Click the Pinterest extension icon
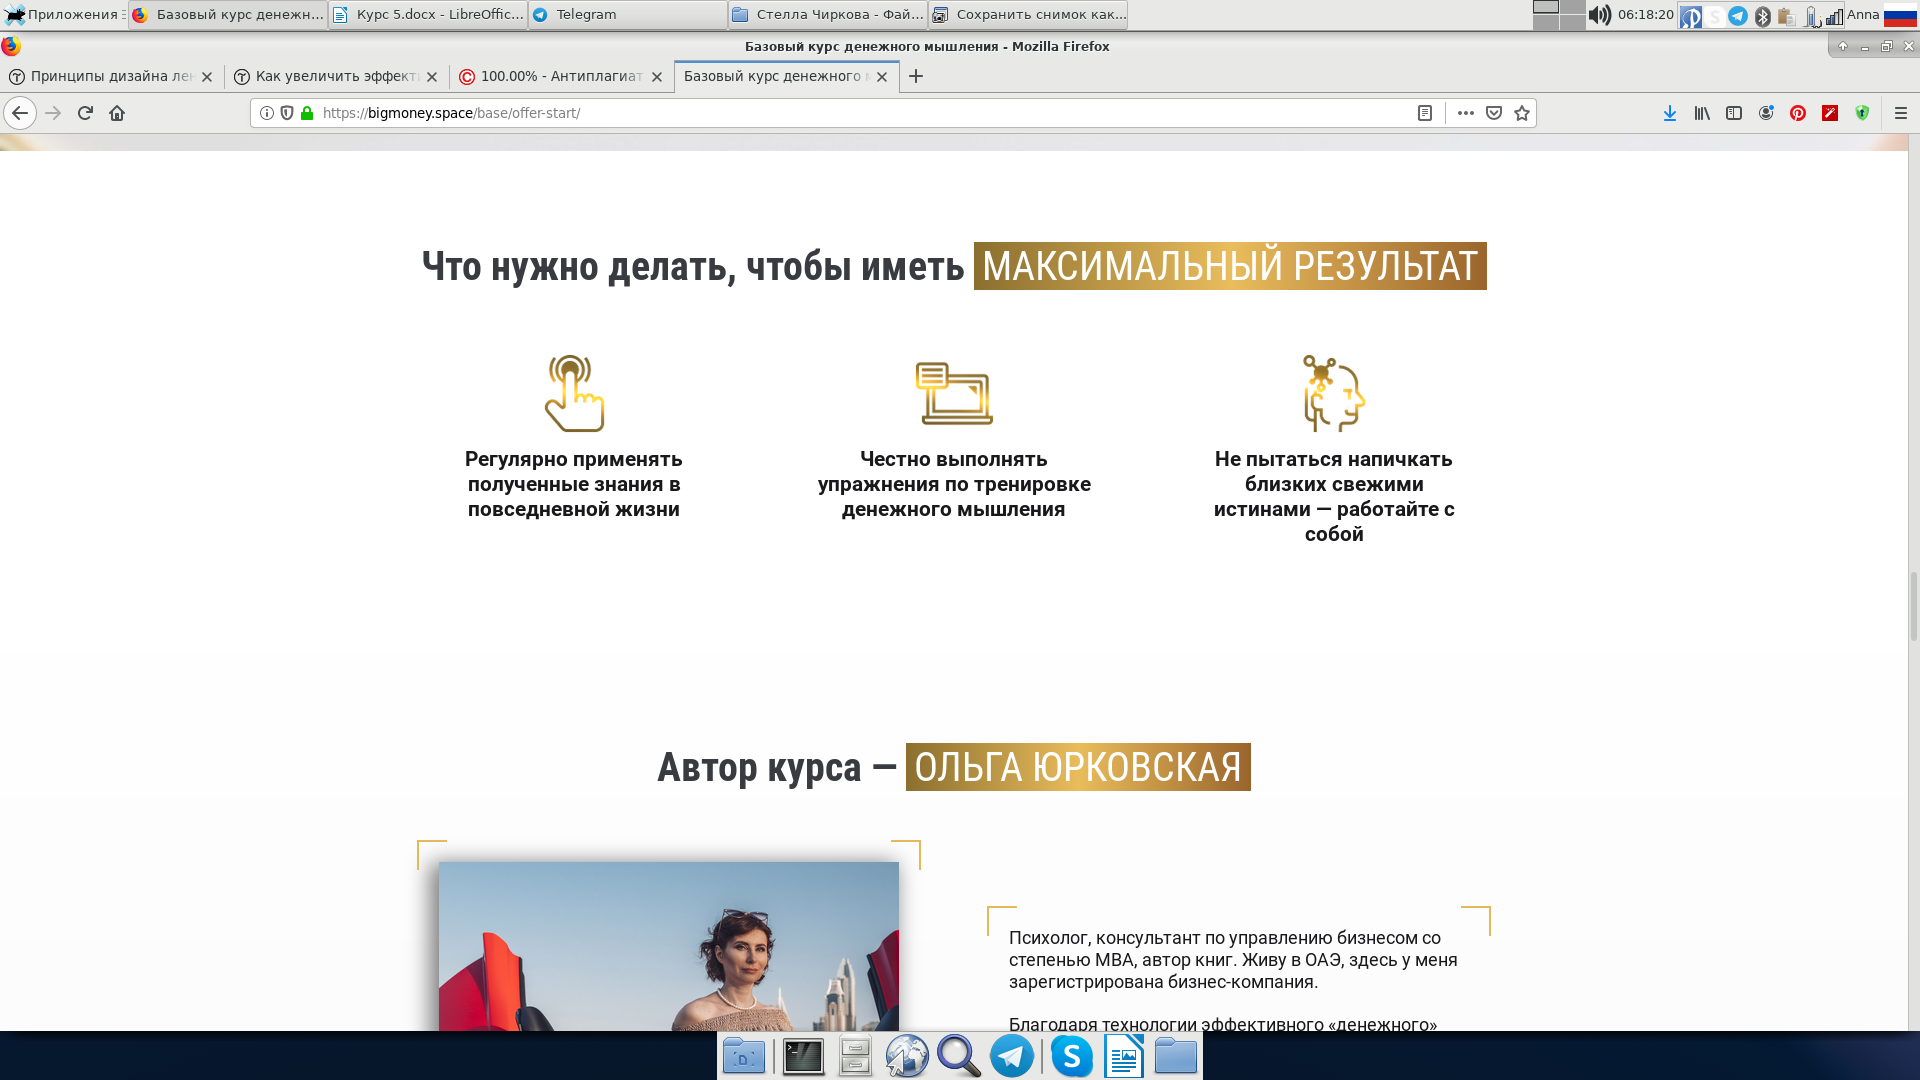The width and height of the screenshot is (1920, 1080). 1797,113
